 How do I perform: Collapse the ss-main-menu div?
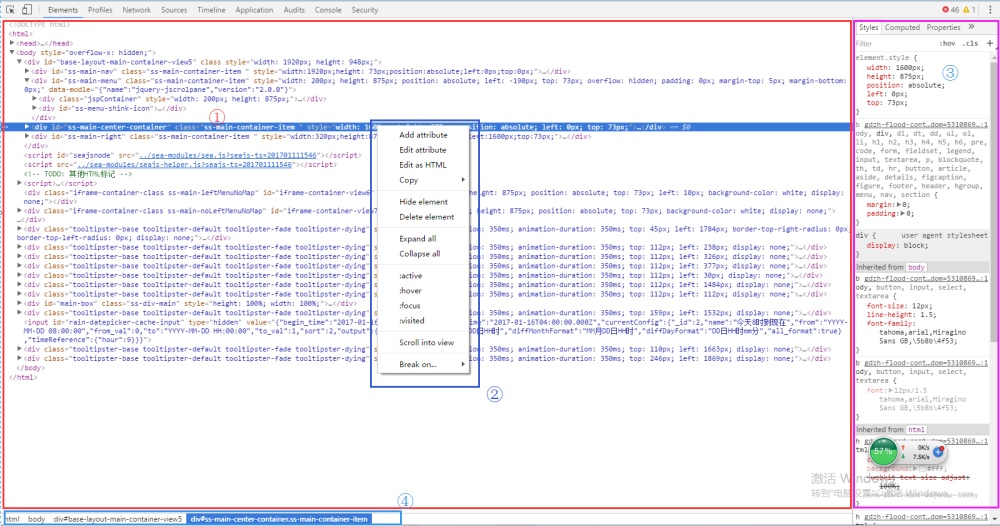[27, 80]
